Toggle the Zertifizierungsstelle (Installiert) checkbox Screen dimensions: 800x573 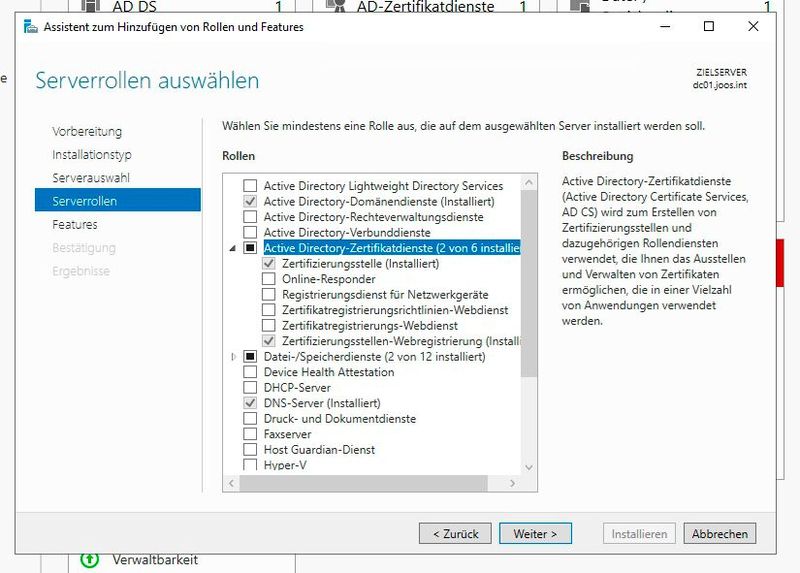click(268, 263)
